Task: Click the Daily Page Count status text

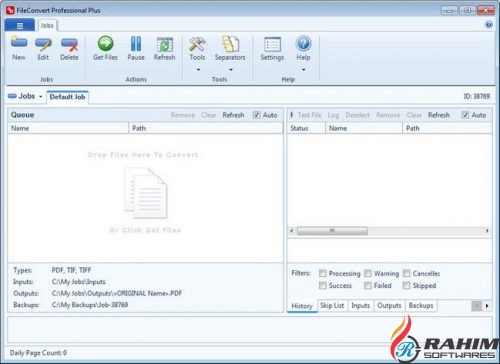Action: point(38,353)
